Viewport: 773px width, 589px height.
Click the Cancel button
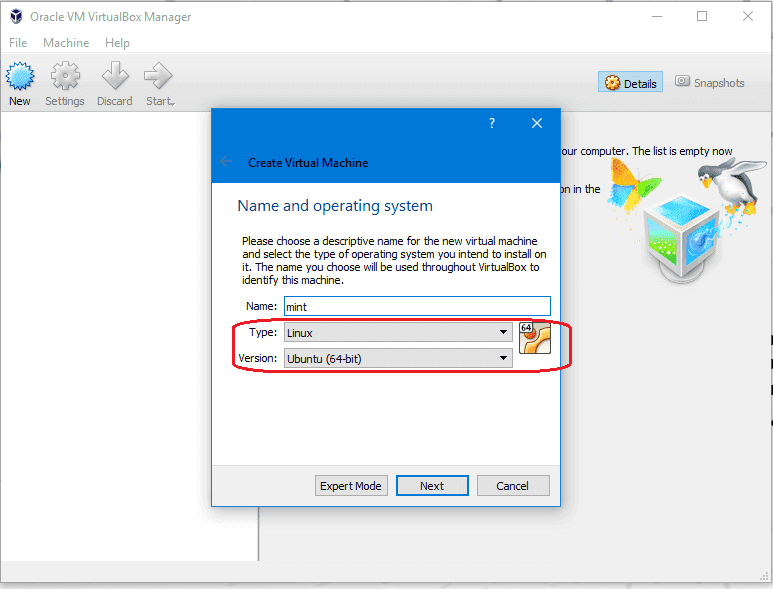click(x=513, y=485)
